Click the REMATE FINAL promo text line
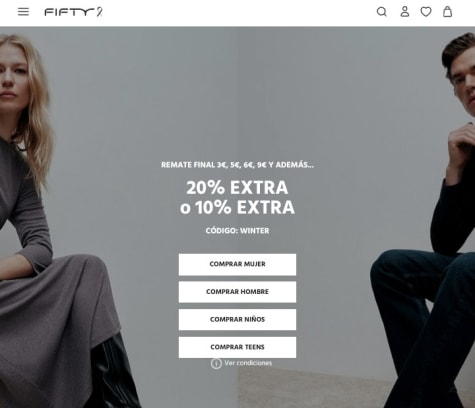Viewport: 475px width, 408px height. (237, 165)
